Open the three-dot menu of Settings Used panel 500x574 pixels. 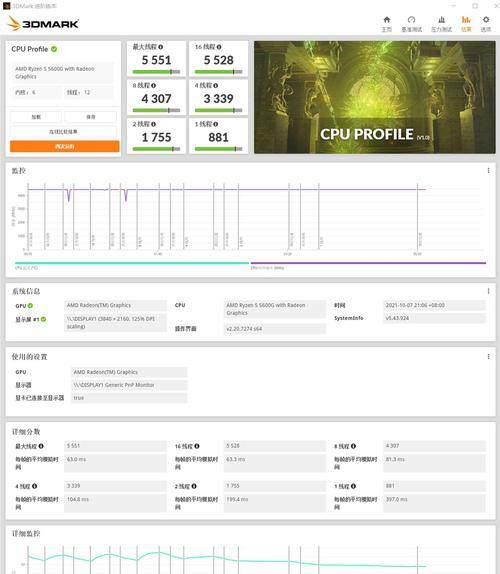coord(488,357)
